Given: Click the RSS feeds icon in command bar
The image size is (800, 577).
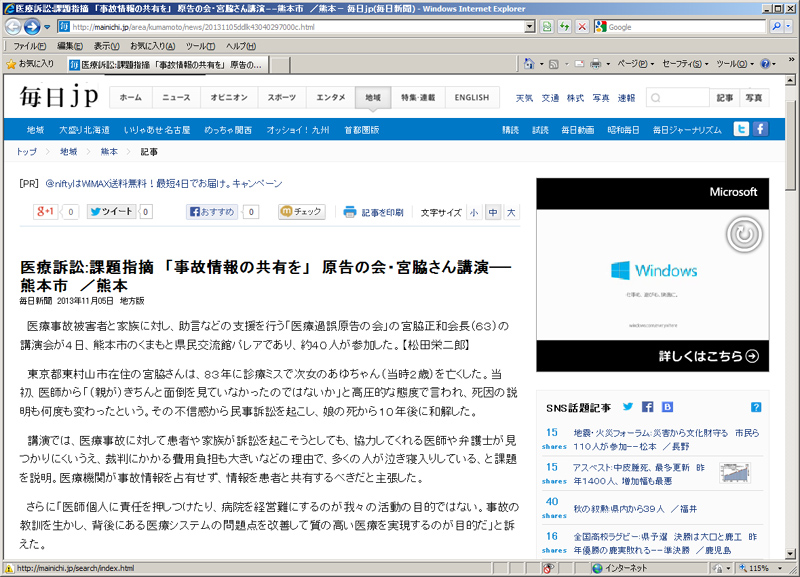Looking at the screenshot, I should coord(554,64).
